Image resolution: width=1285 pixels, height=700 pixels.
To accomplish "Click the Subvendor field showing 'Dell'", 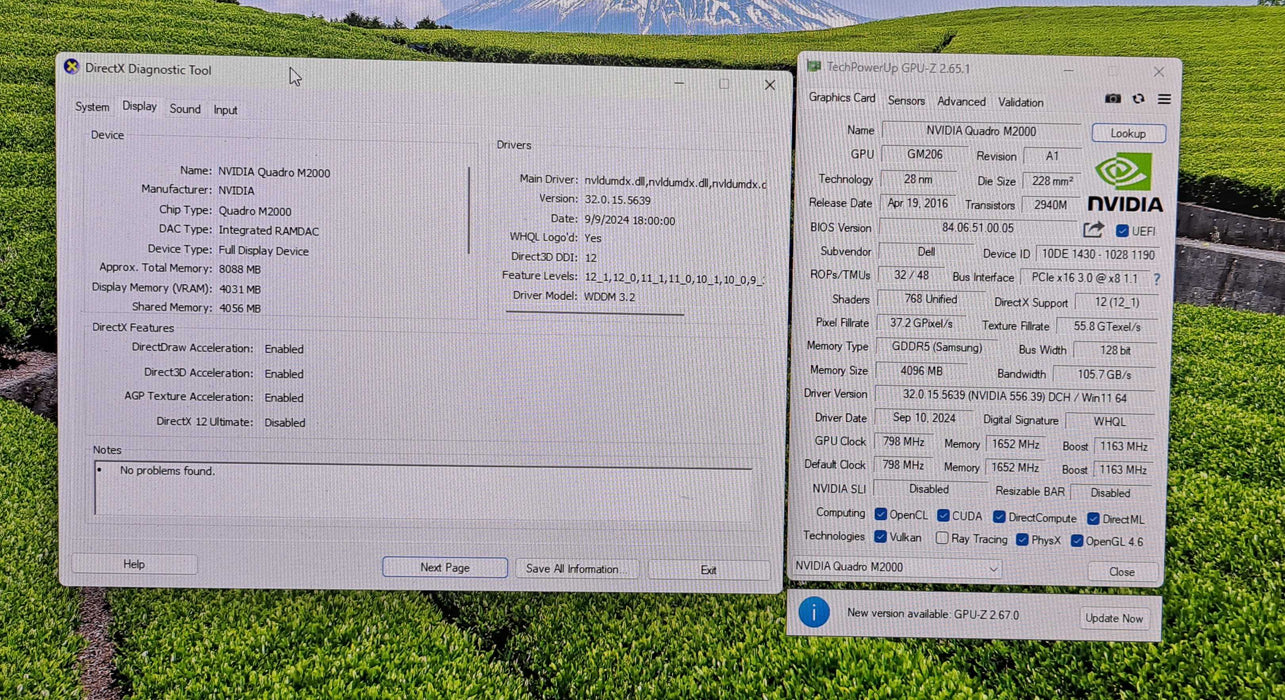I will 927,252.
